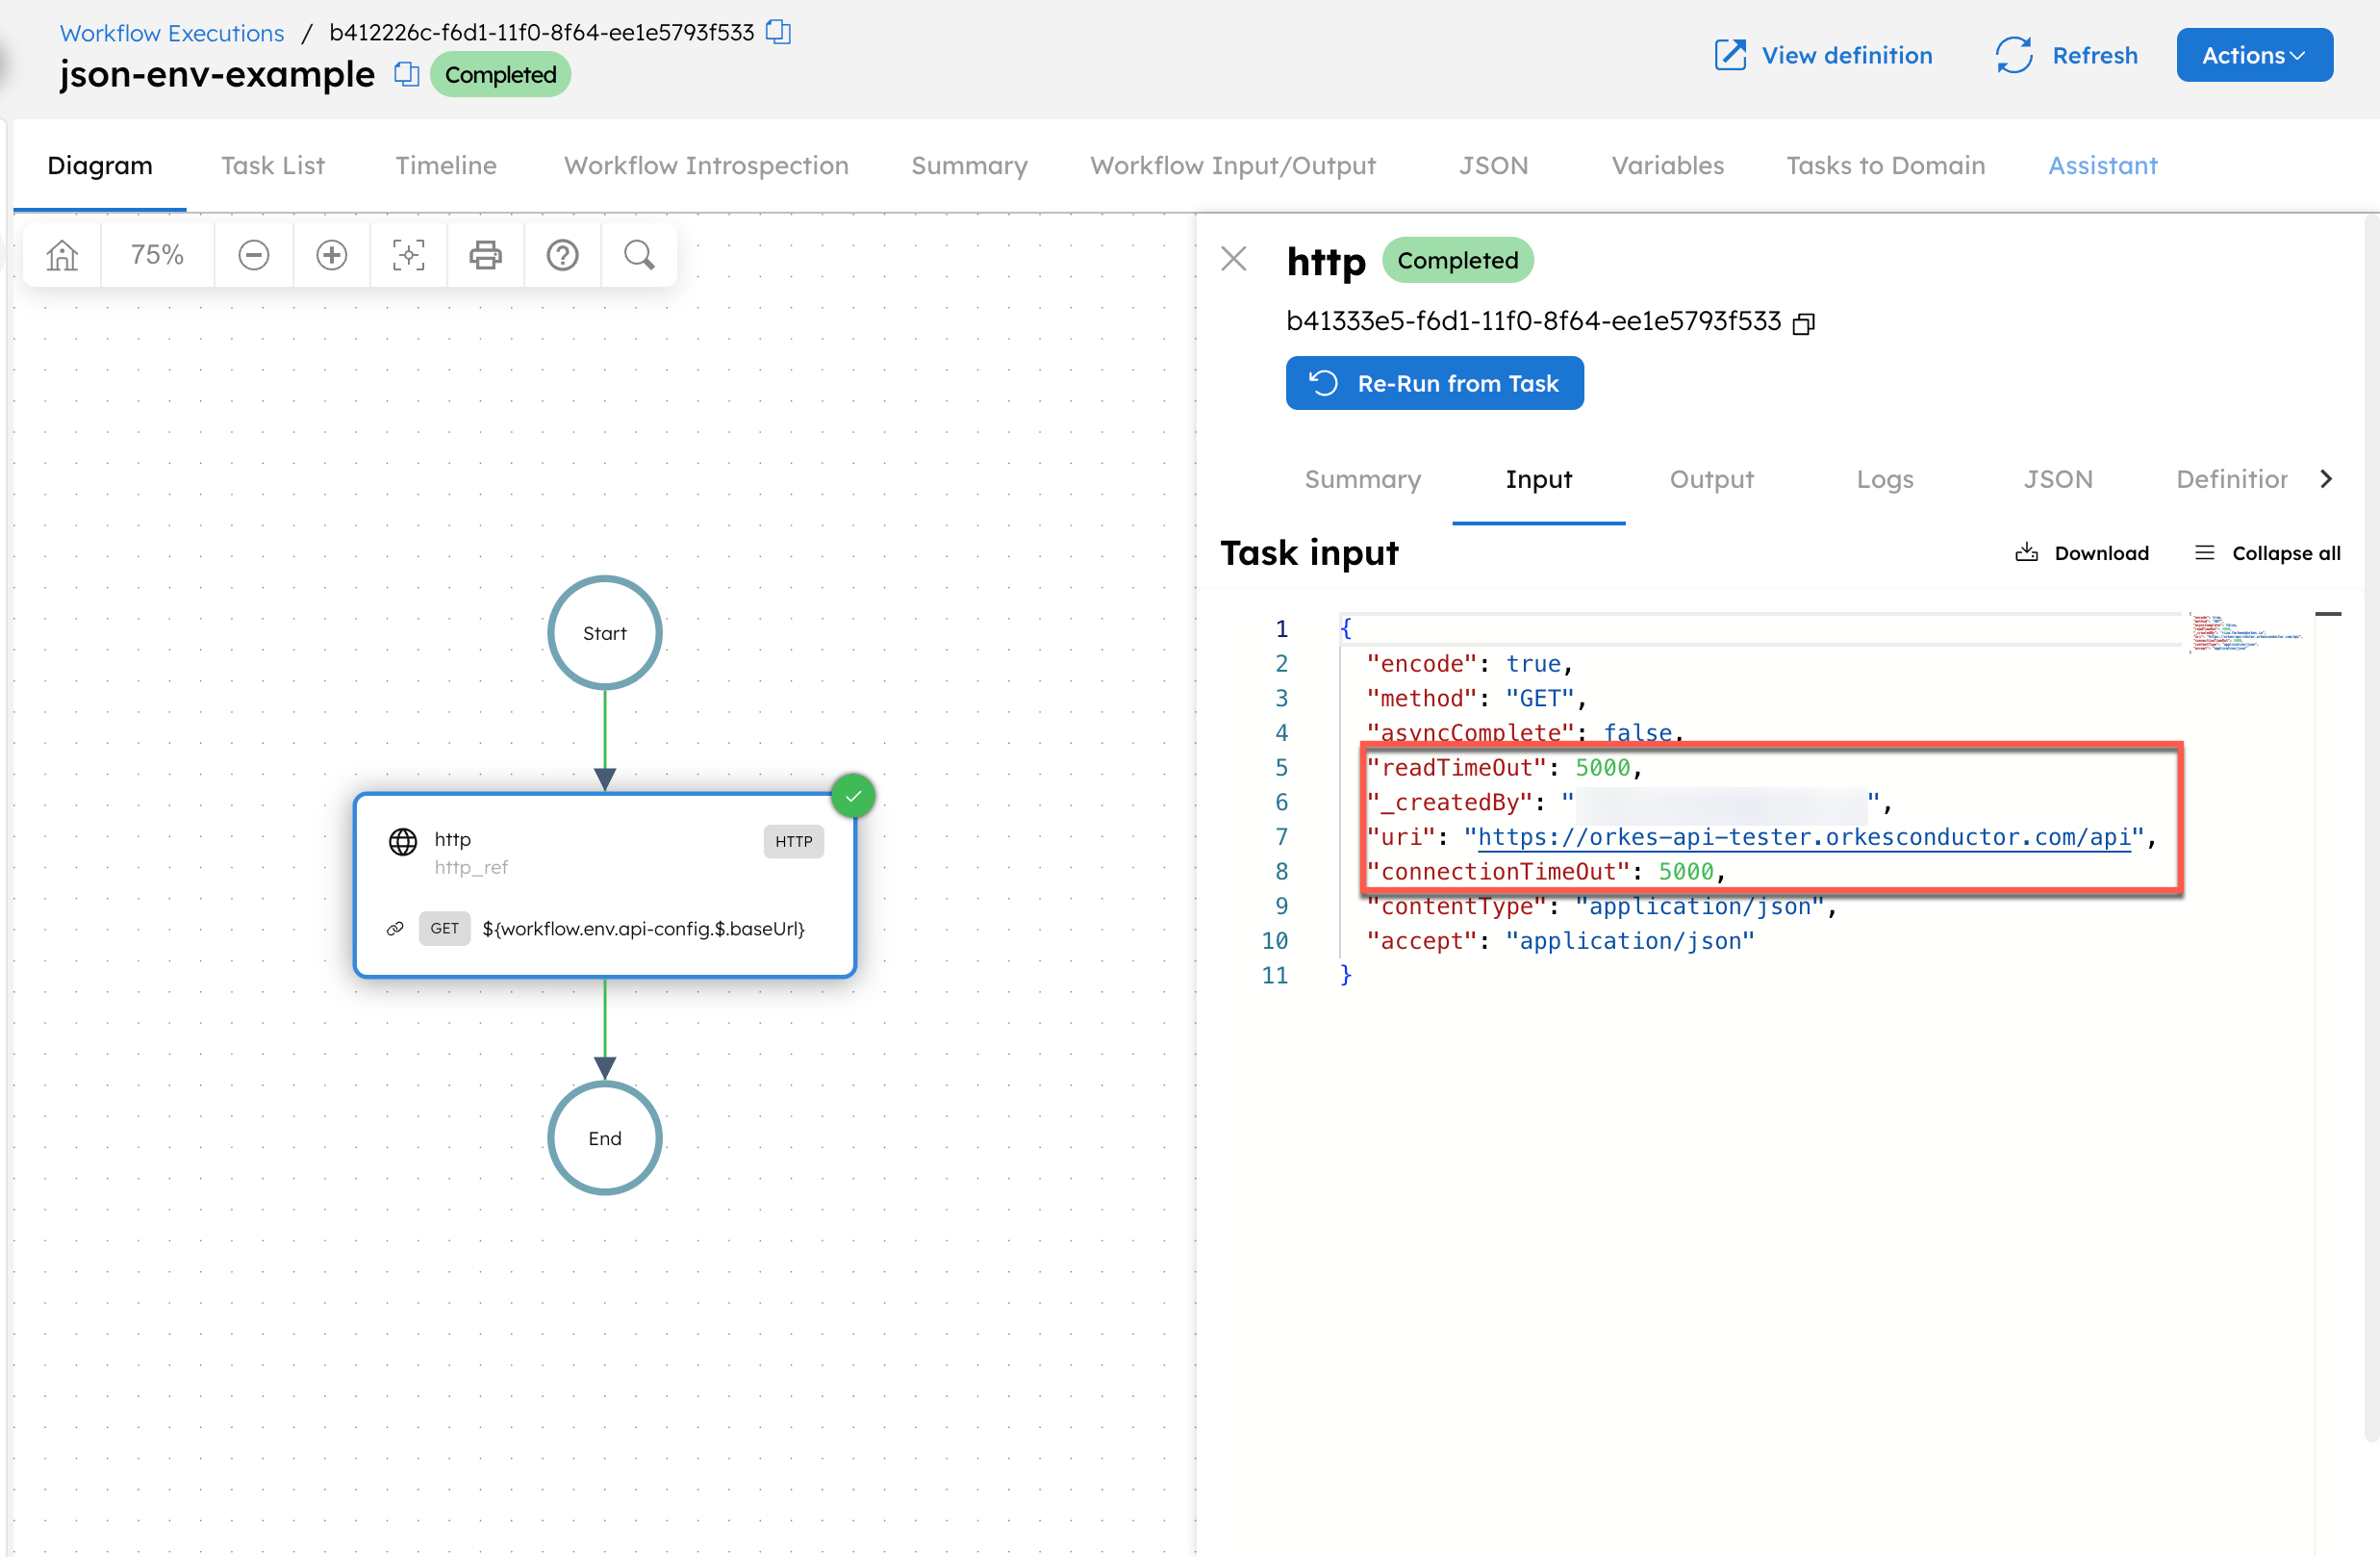Zoom in on the workflow diagram
This screenshot has width=2380, height=1557.
click(x=331, y=255)
